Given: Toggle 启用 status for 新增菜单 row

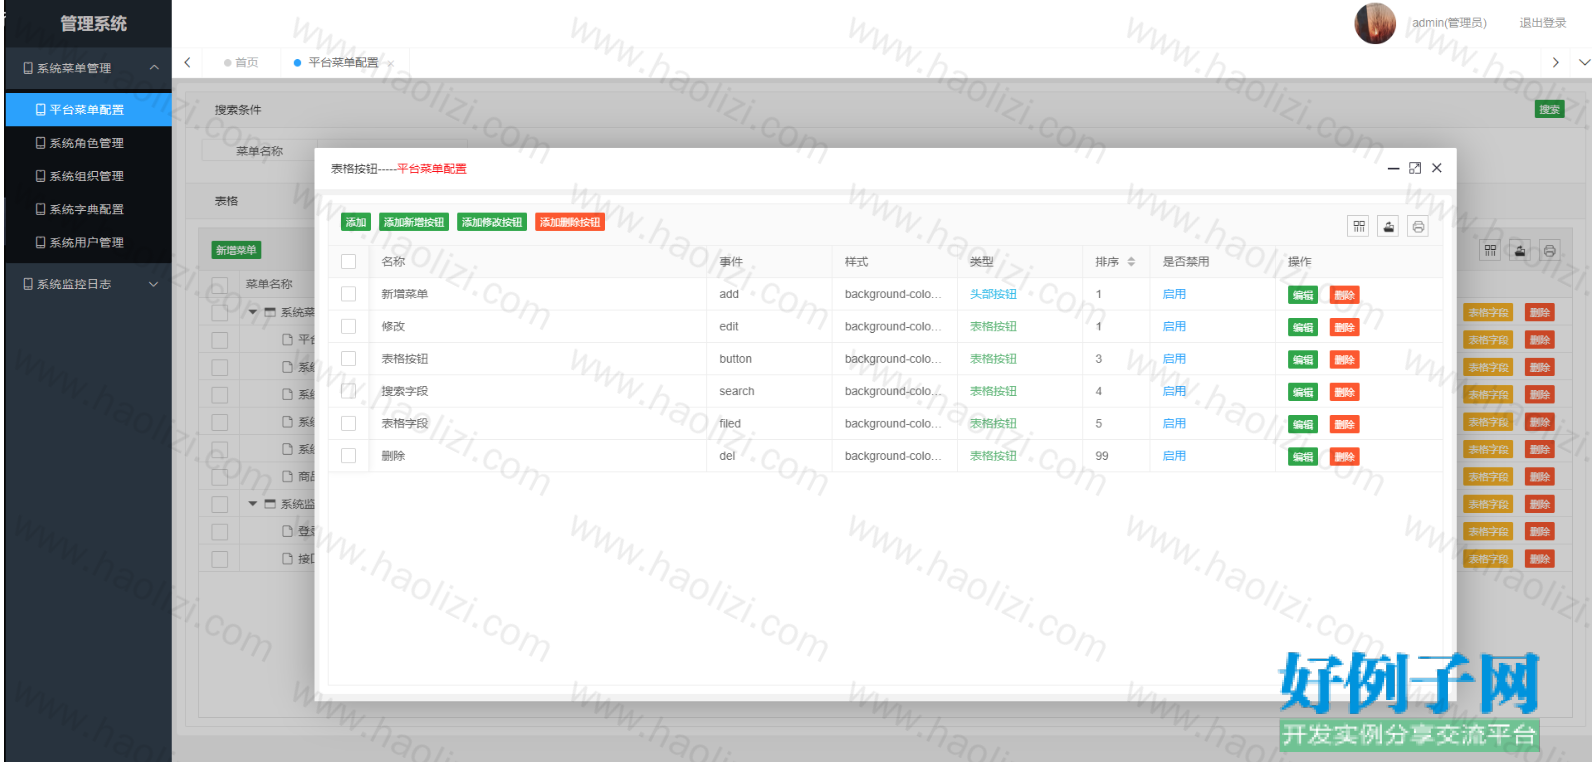Looking at the screenshot, I should (x=1174, y=294).
